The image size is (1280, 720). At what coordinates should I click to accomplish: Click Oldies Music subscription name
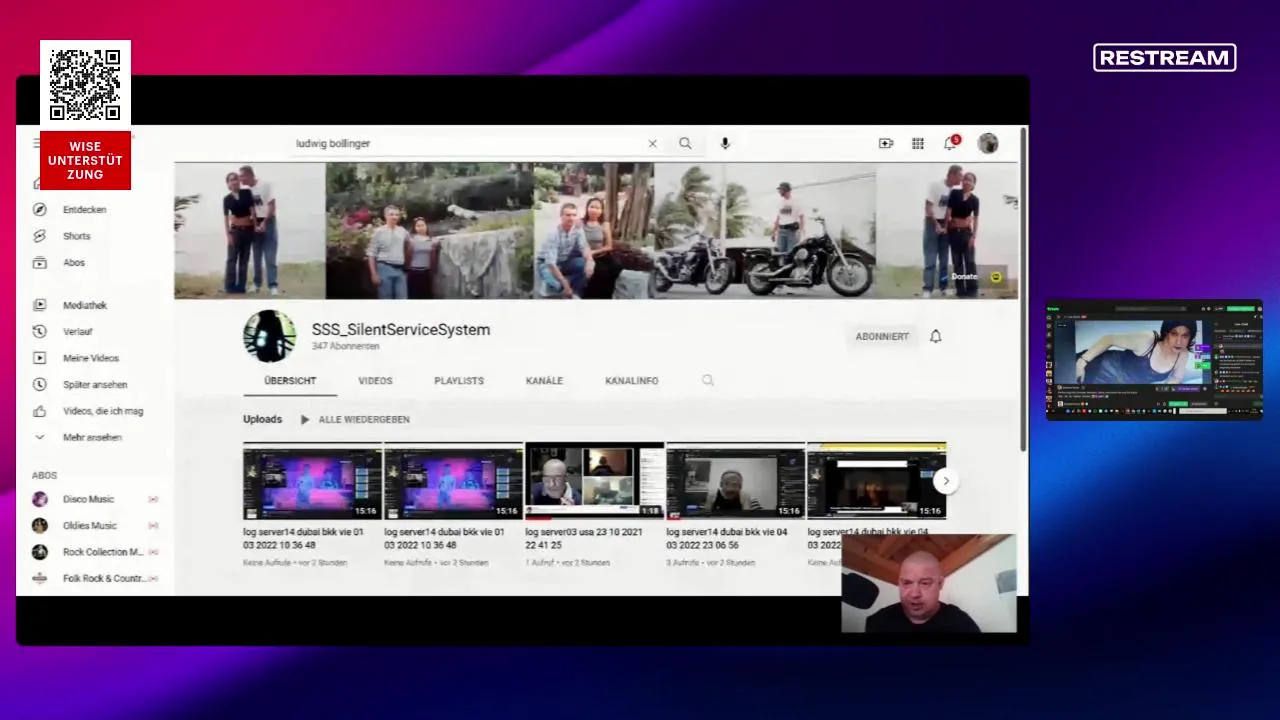pyautogui.click(x=90, y=526)
